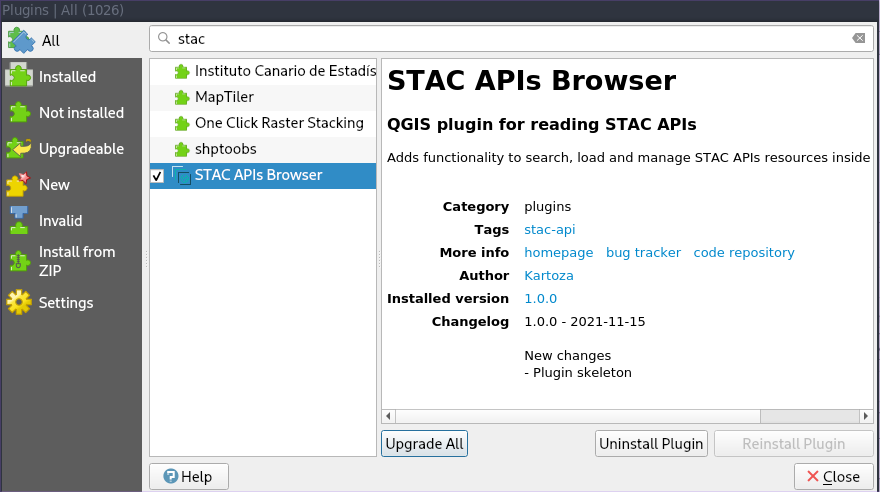Click the Install from ZIP icon
Screen dimensions: 880x492
19,261
